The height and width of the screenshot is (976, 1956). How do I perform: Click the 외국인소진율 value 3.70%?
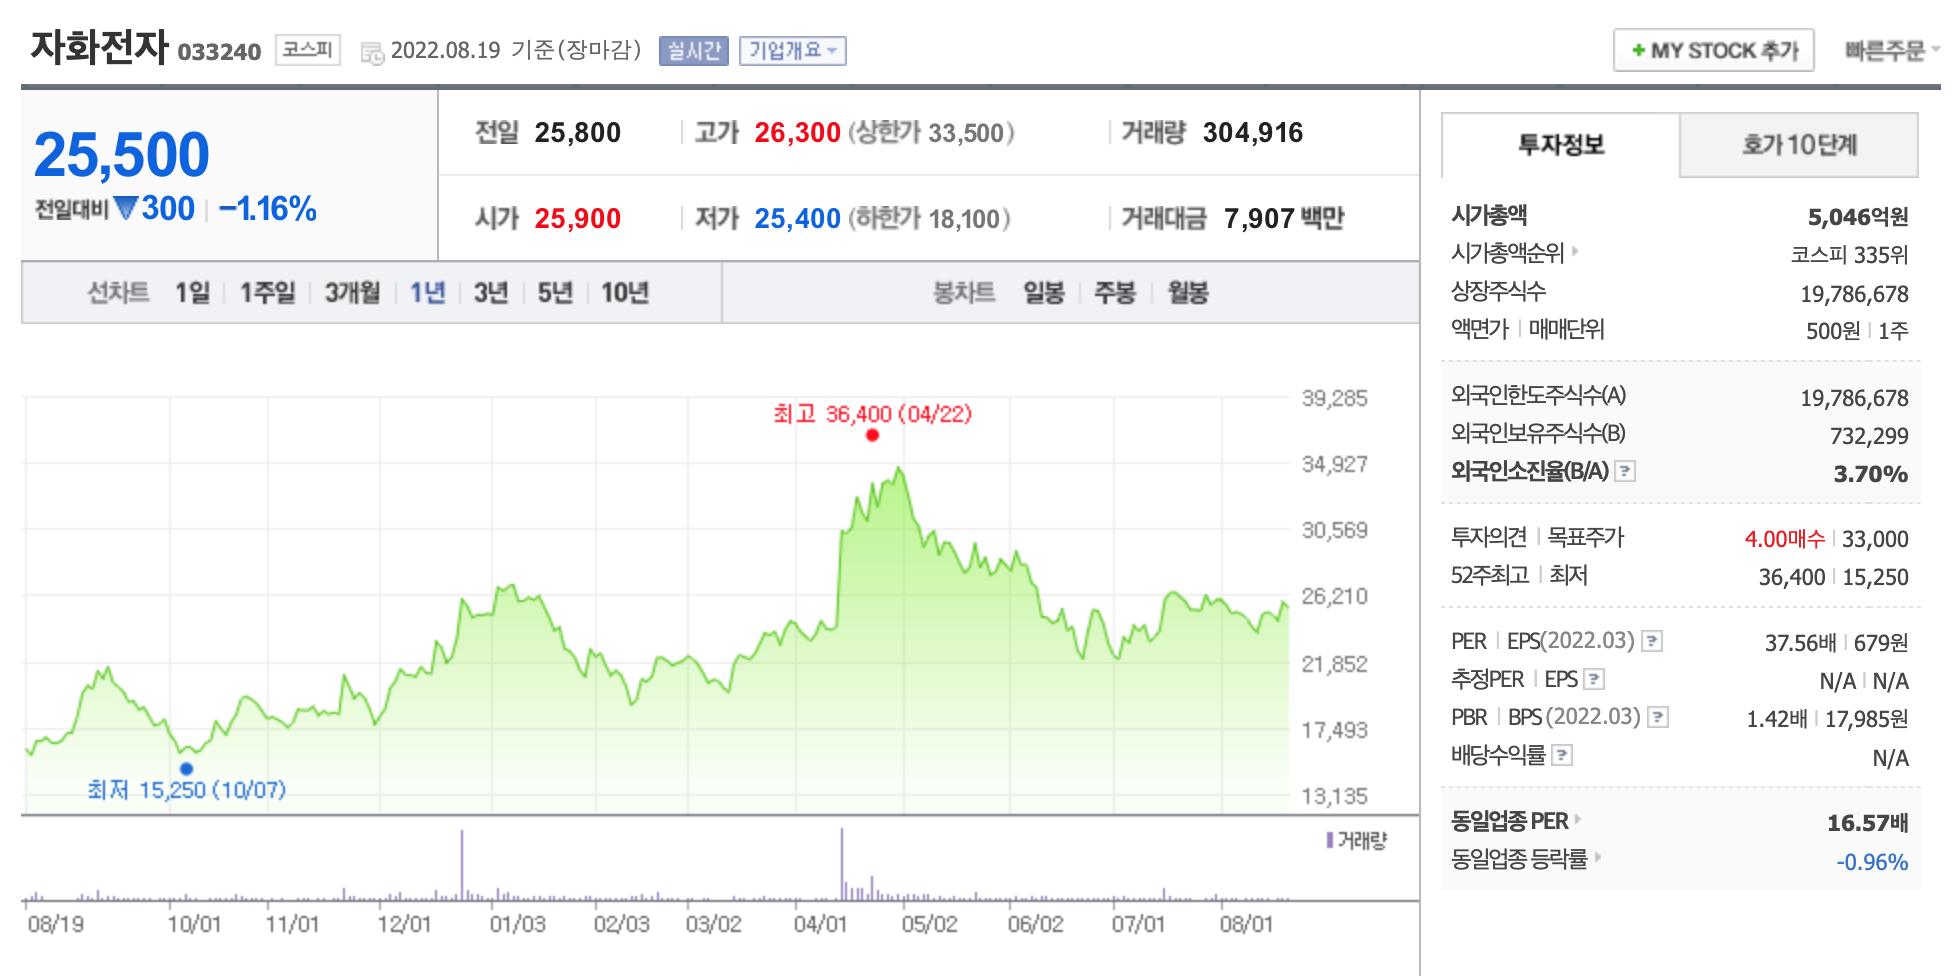[1870, 474]
